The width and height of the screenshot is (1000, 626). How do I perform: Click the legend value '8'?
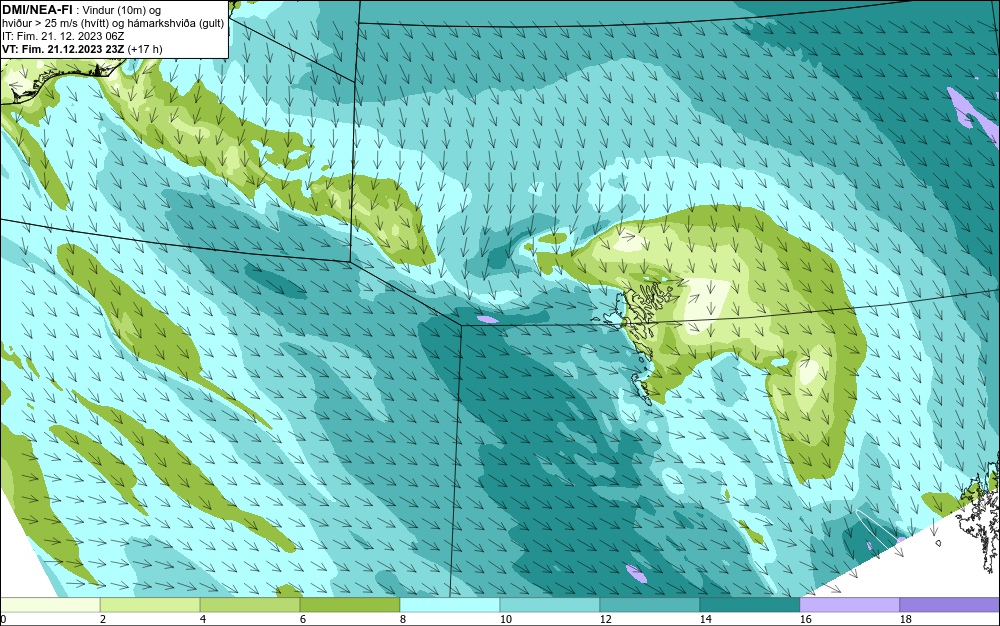(x=402, y=619)
